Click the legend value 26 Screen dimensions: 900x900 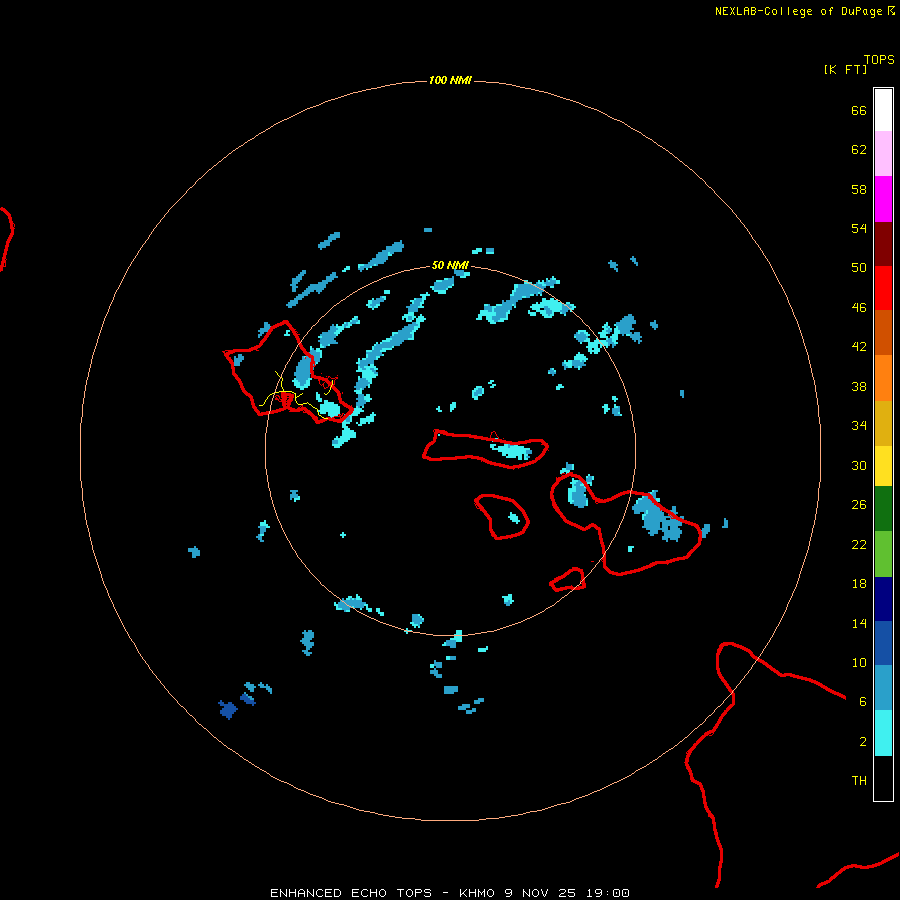pyautogui.click(x=859, y=505)
